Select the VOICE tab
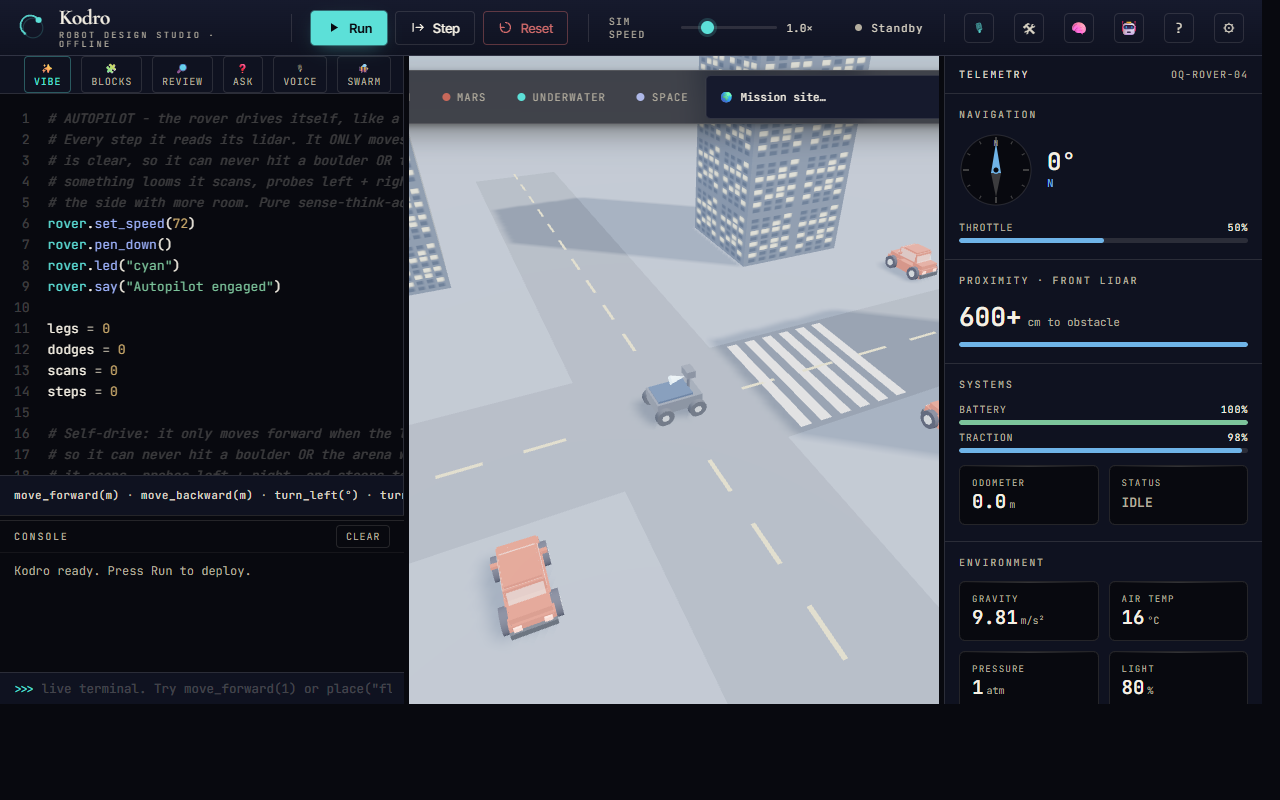The width and height of the screenshot is (1280, 800). 300,75
